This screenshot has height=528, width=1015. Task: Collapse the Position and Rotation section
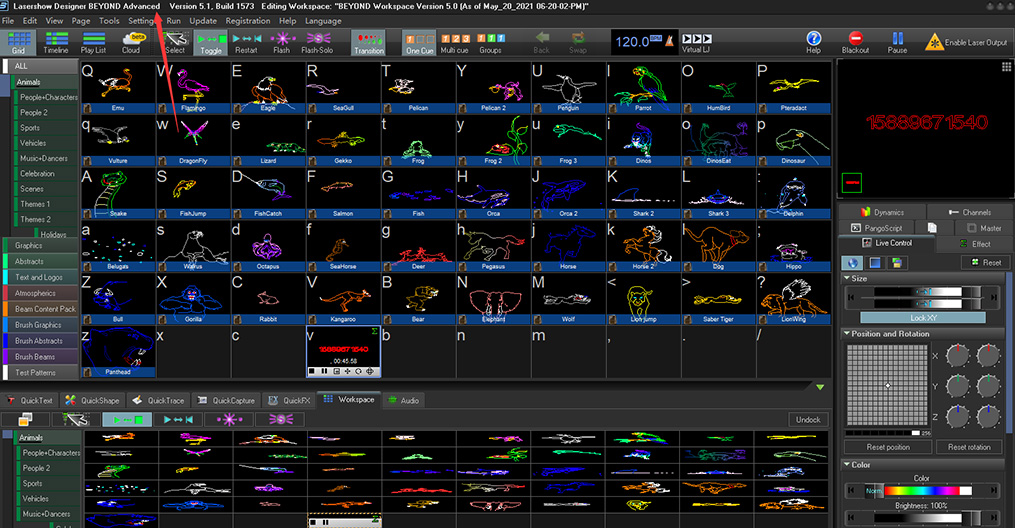pyautogui.click(x=847, y=334)
